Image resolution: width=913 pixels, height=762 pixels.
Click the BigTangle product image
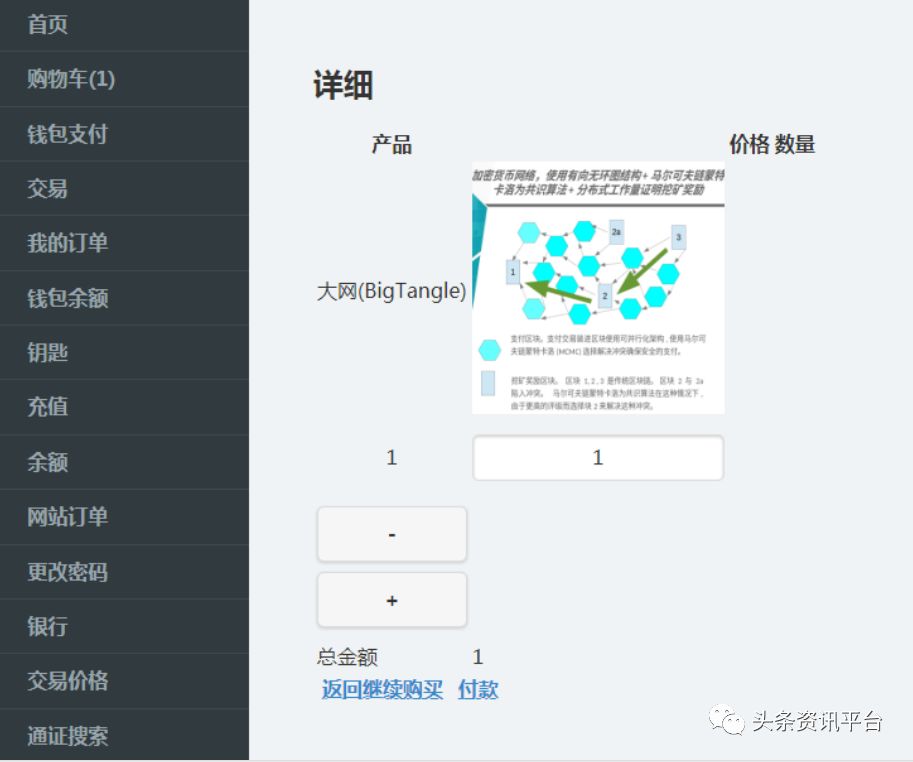pos(598,288)
